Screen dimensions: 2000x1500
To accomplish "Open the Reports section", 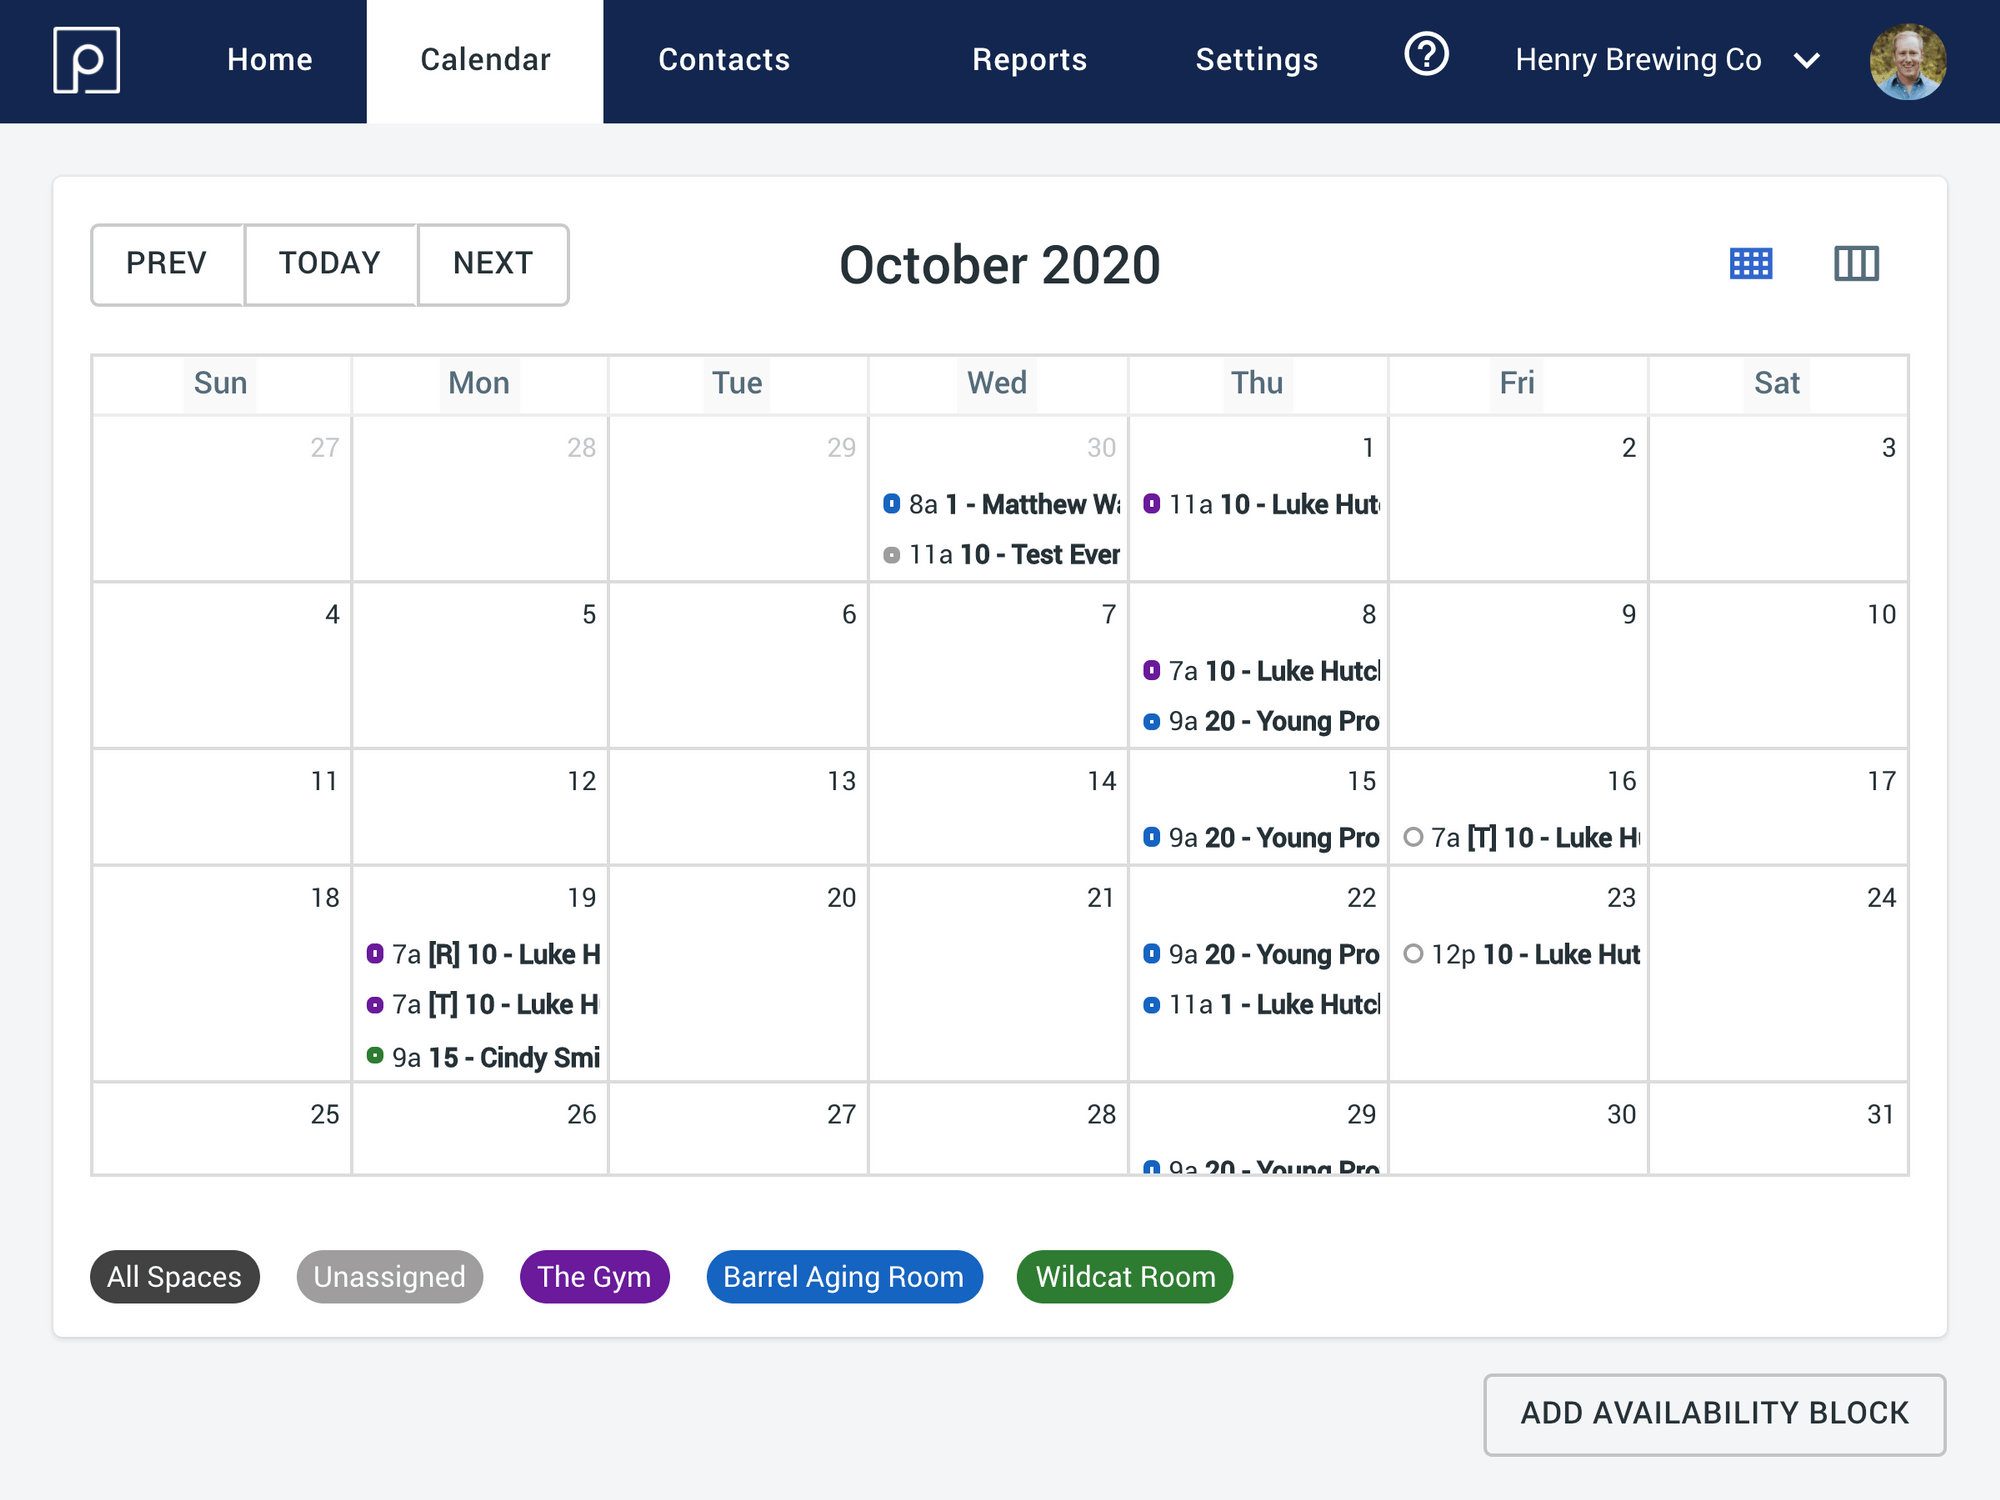I will pos(1029,60).
